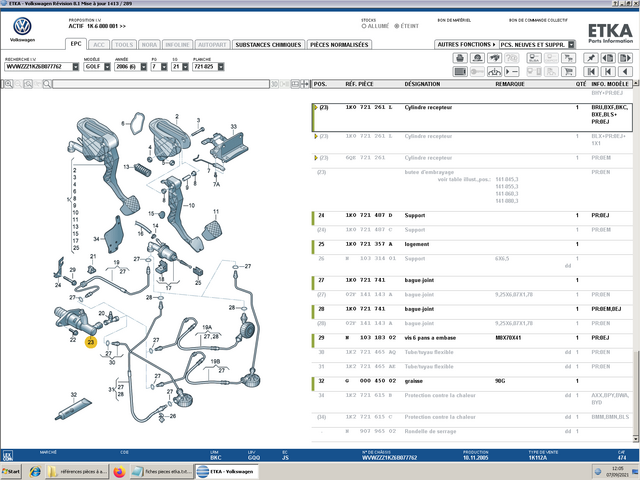640x480 pixels.
Task: Switch to the INFOLINE tab
Action: pyautogui.click(x=177, y=44)
